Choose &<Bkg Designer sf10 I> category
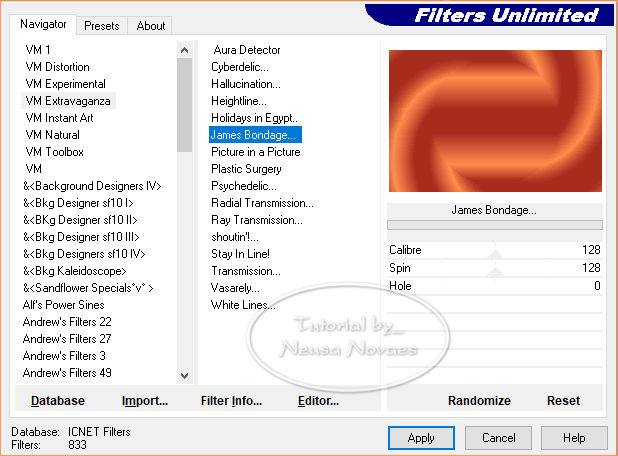The image size is (618, 456). 78,203
